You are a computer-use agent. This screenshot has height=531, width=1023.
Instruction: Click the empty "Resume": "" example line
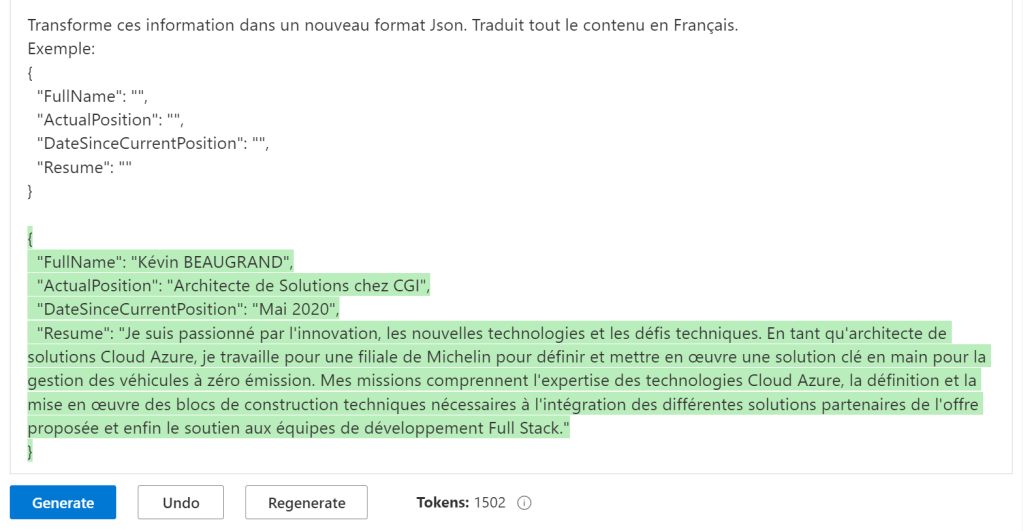84,167
